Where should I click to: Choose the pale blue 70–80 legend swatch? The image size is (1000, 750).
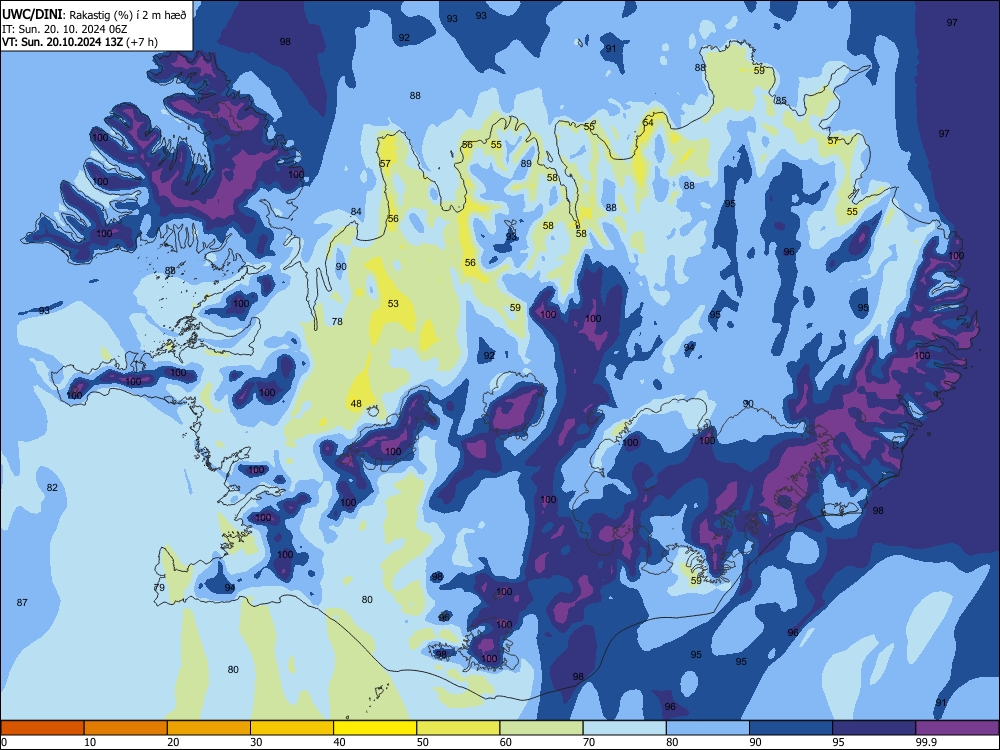tap(624, 728)
